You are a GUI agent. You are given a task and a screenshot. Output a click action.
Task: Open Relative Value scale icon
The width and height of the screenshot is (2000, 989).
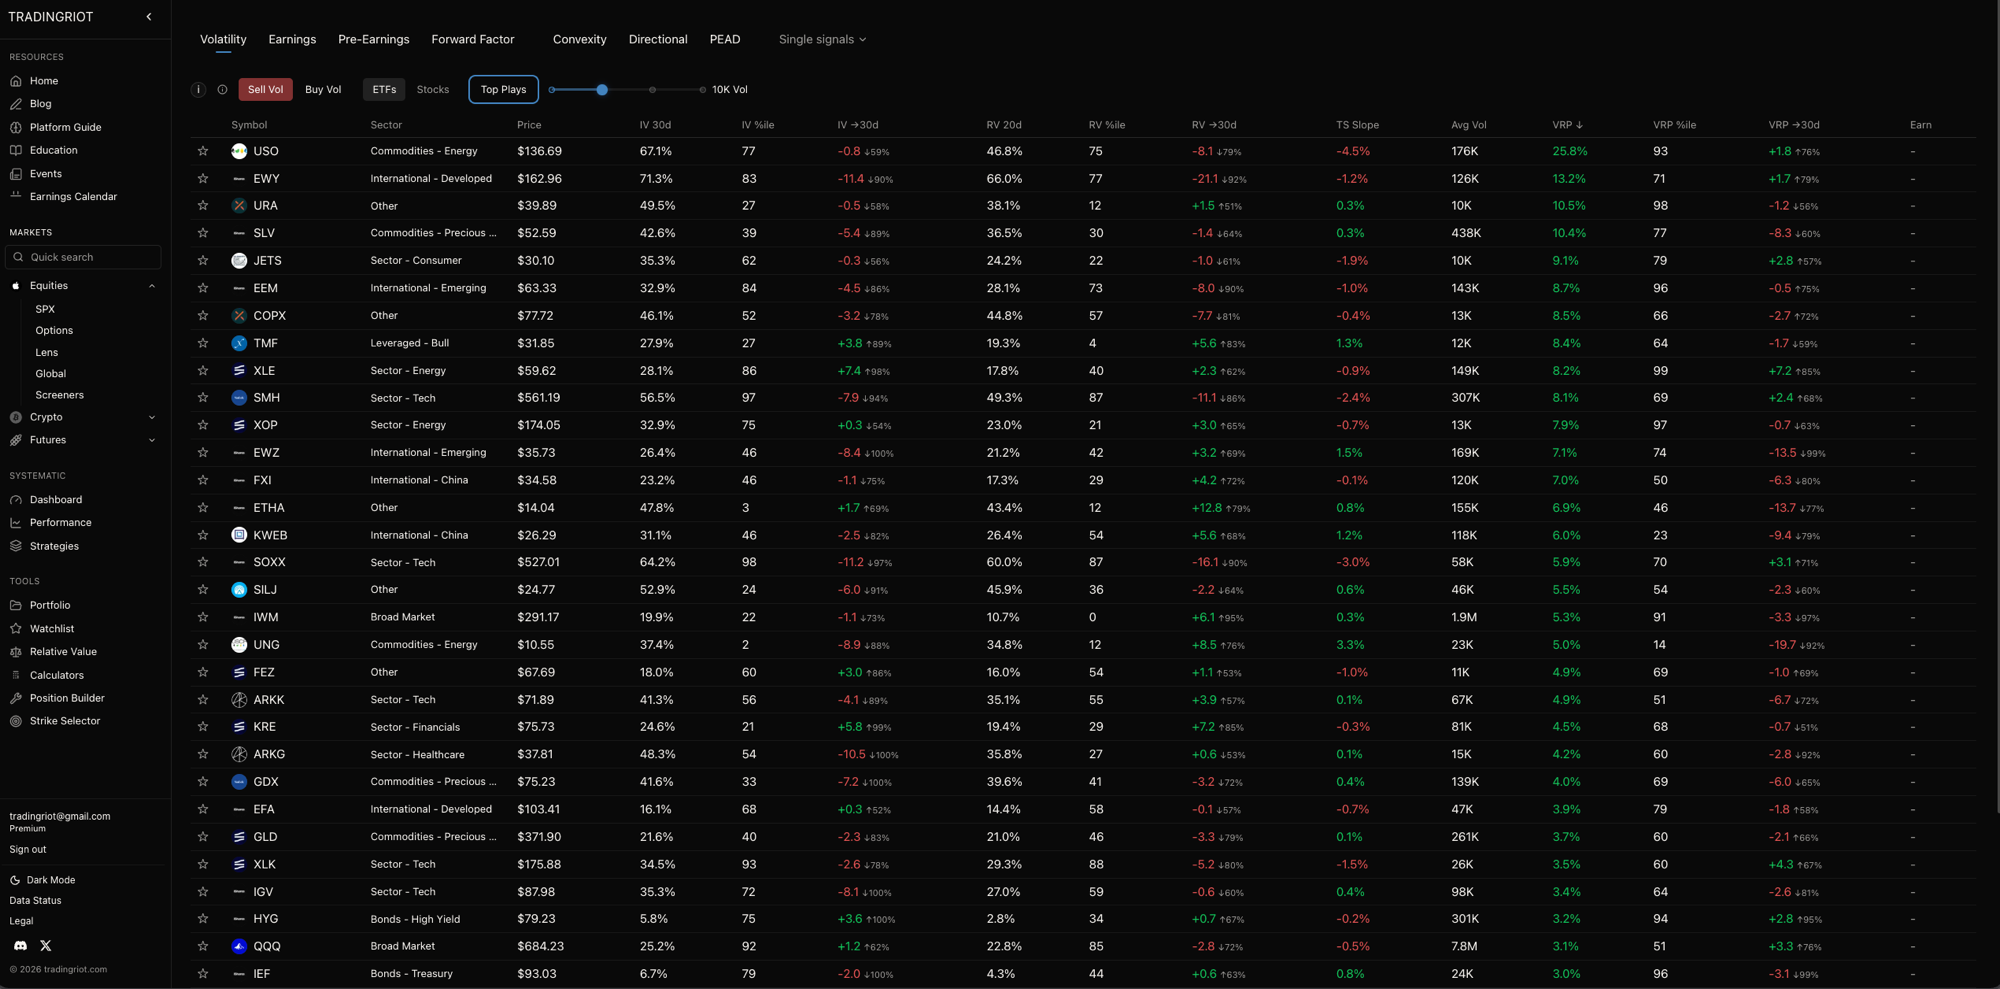[16, 652]
